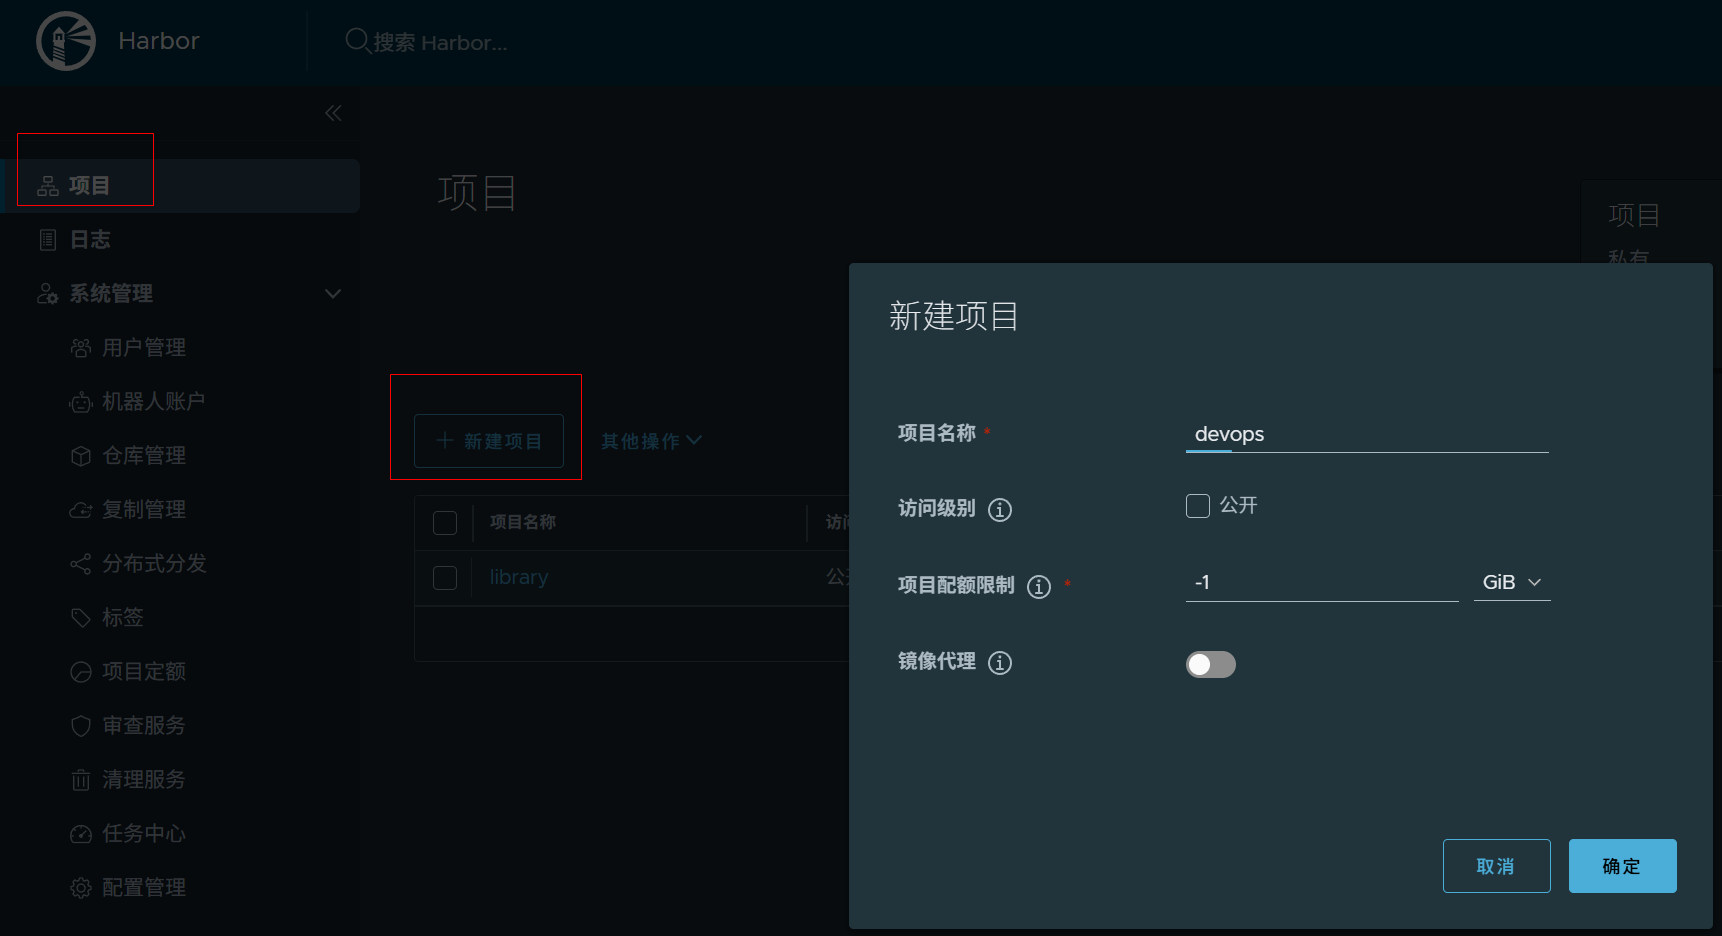Collapse the sidebar with double-arrow icon

333,113
